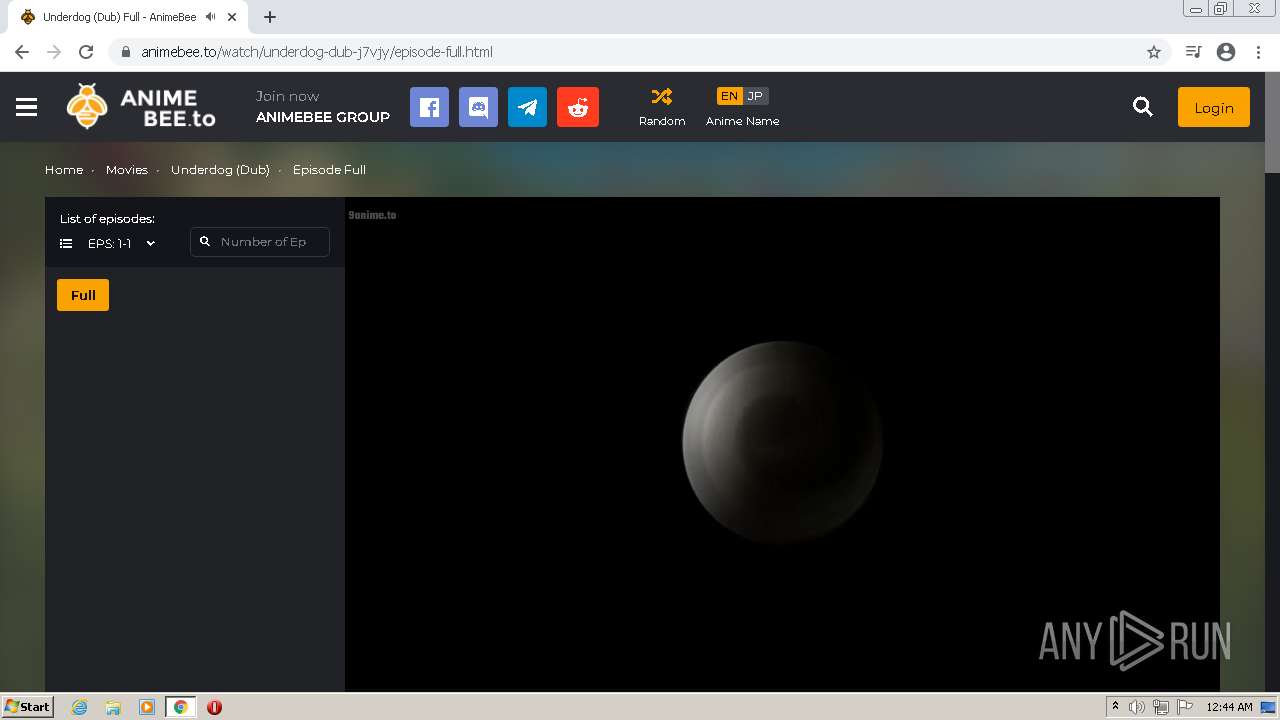Open the Facebook group icon
The image size is (1280, 720).
(429, 107)
